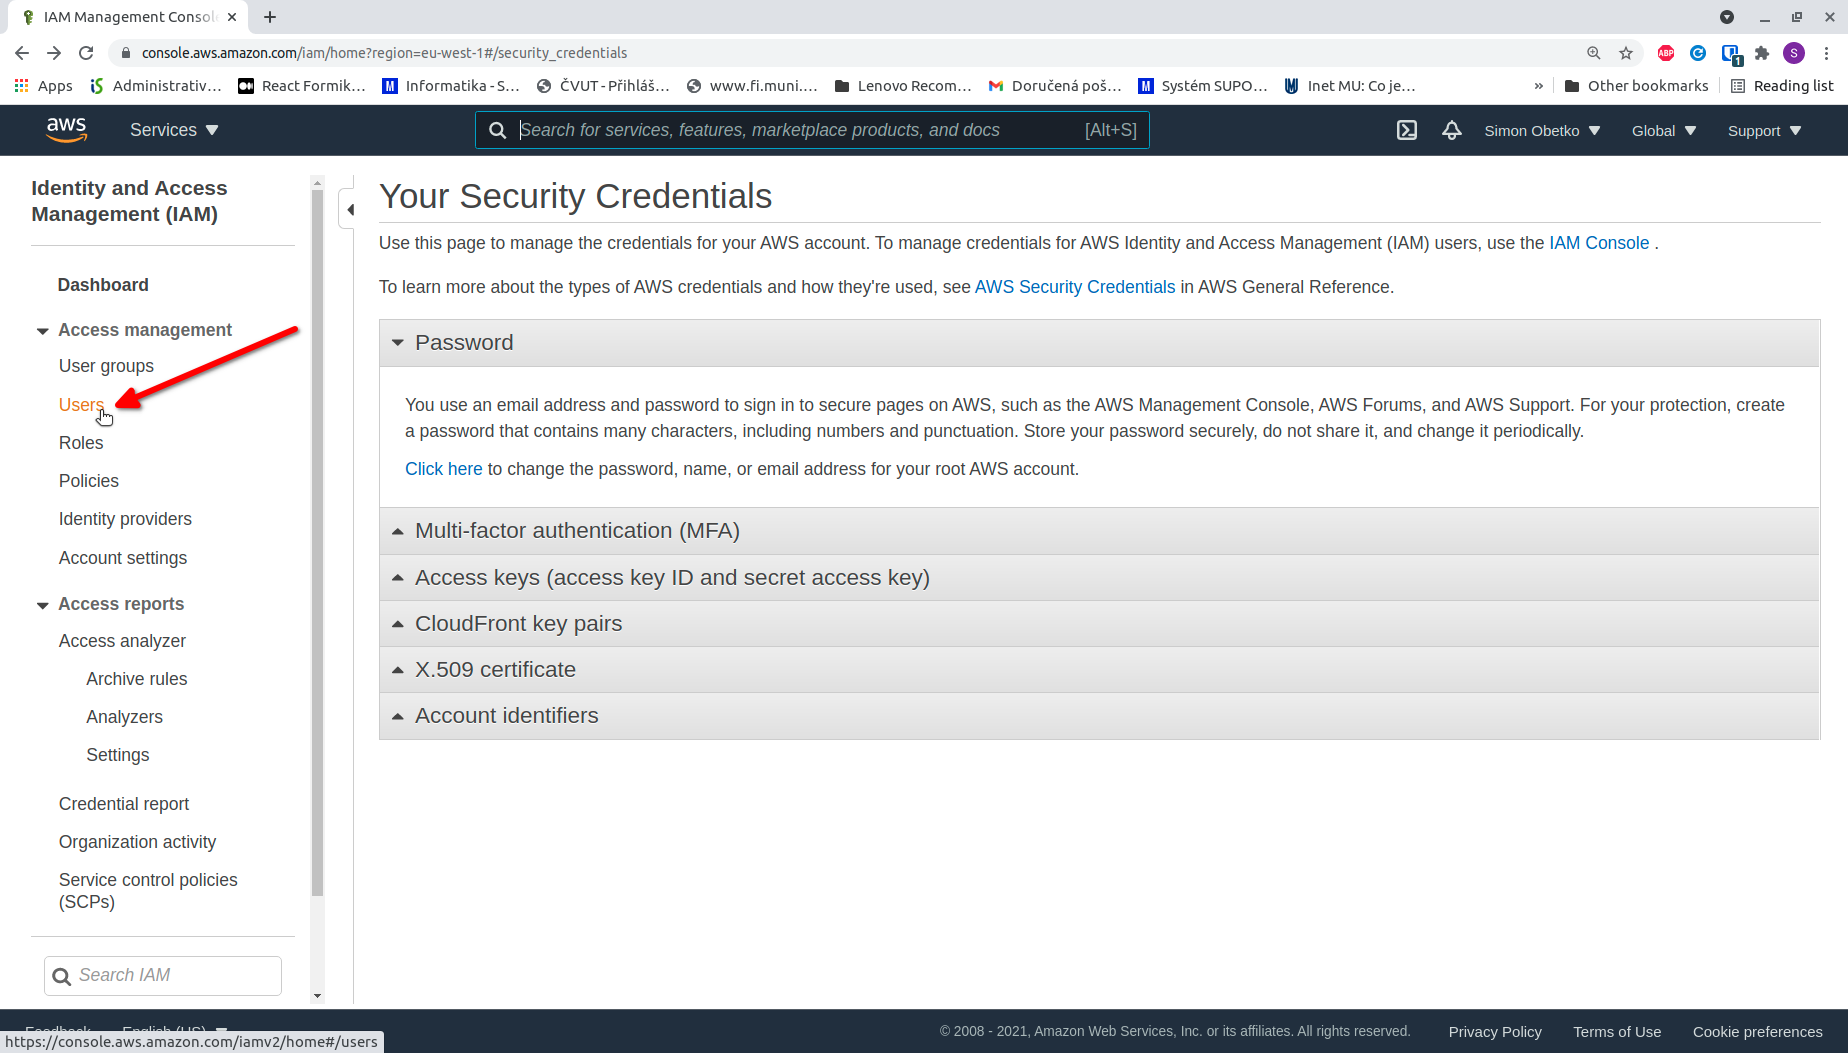Viewport: 1848px width, 1053px height.
Task: Open the browser zoom magnifier icon
Action: pyautogui.click(x=1594, y=53)
